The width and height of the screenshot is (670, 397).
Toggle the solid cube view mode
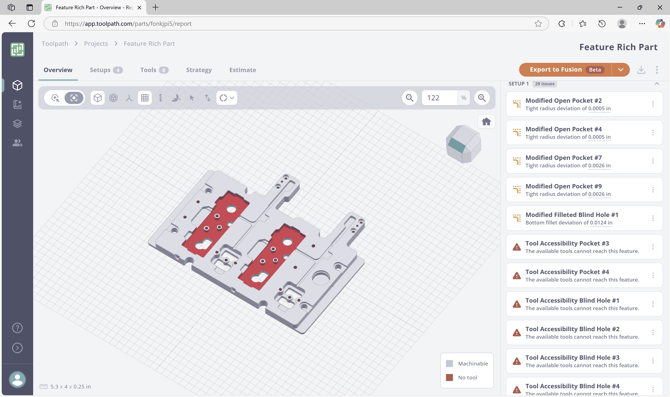point(98,98)
